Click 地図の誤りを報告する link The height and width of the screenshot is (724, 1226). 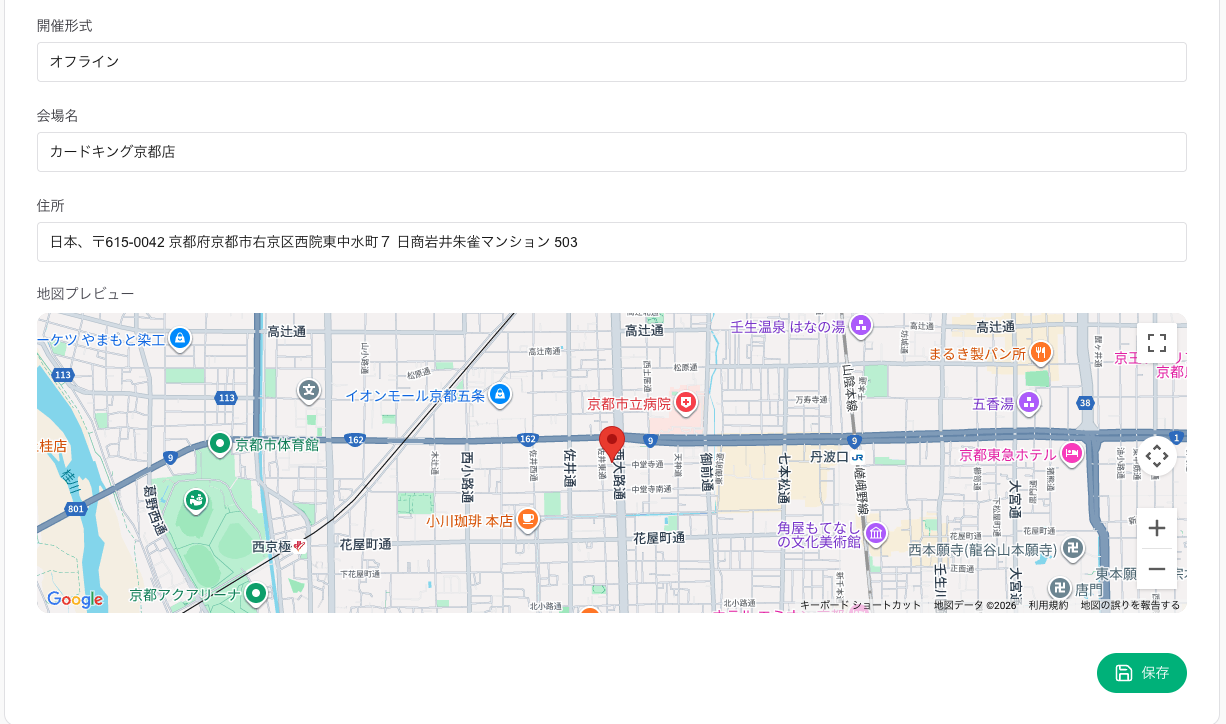(1130, 605)
